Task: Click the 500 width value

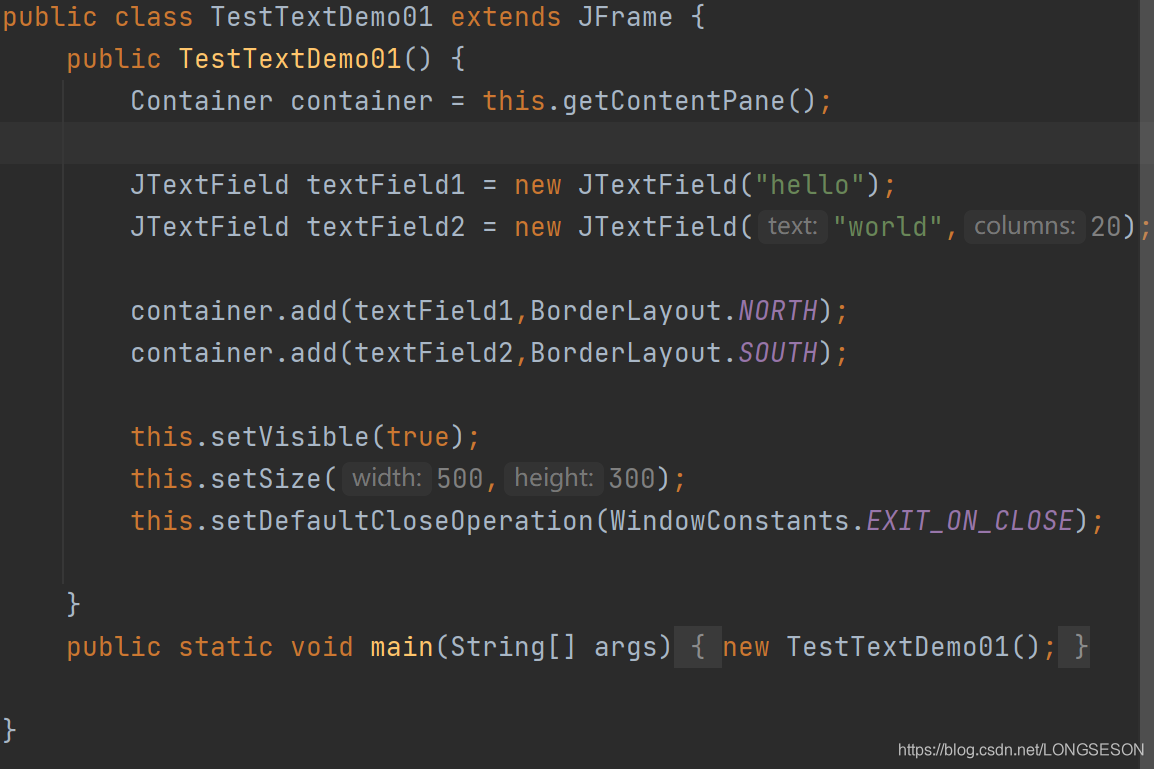Action: [460, 478]
